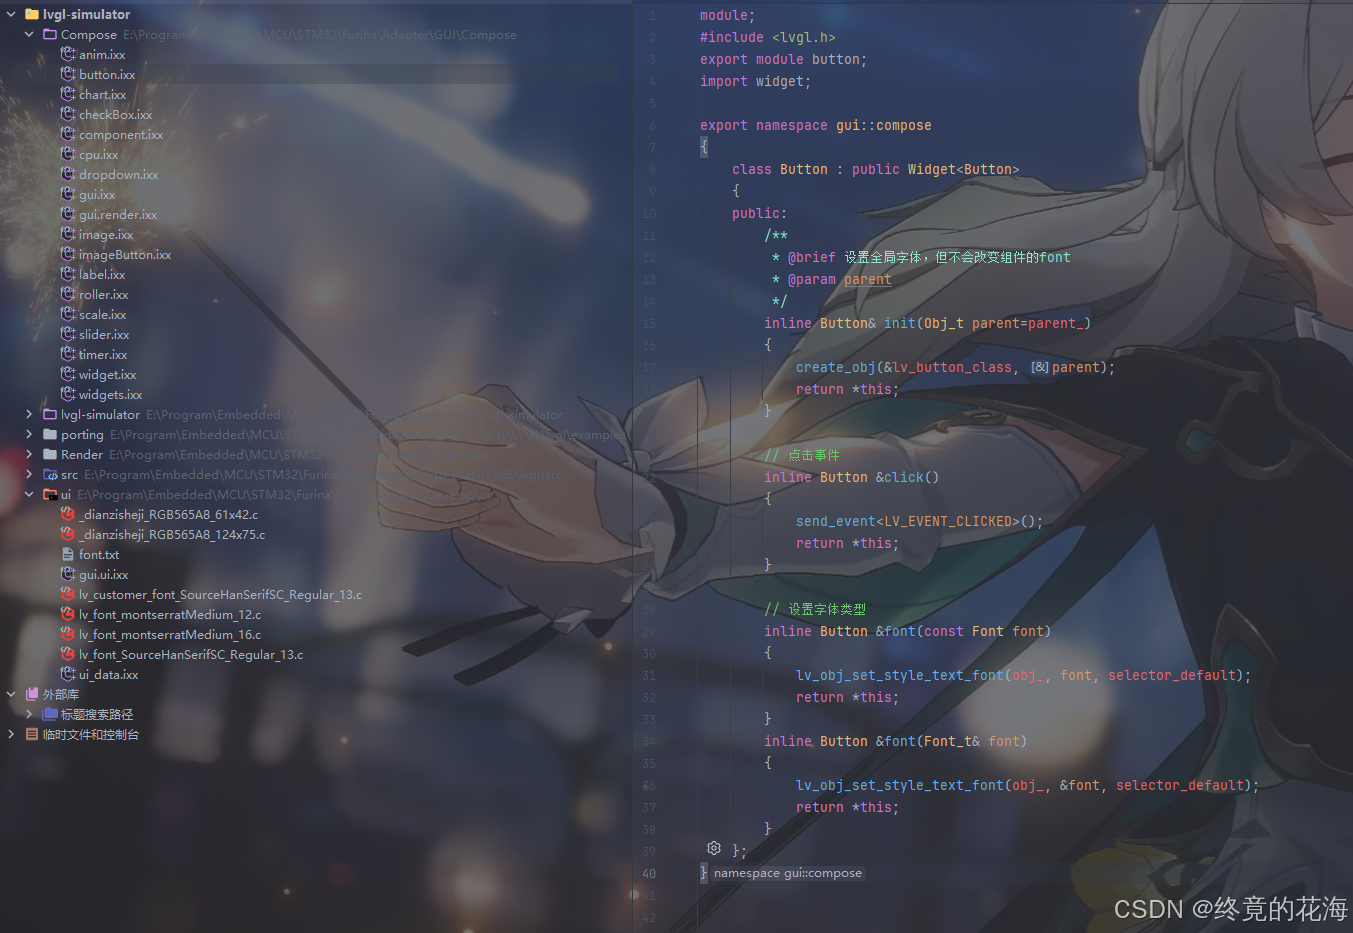Expand the 标题搜索路径 node
Image resolution: width=1353 pixels, height=933 pixels.
(29, 714)
